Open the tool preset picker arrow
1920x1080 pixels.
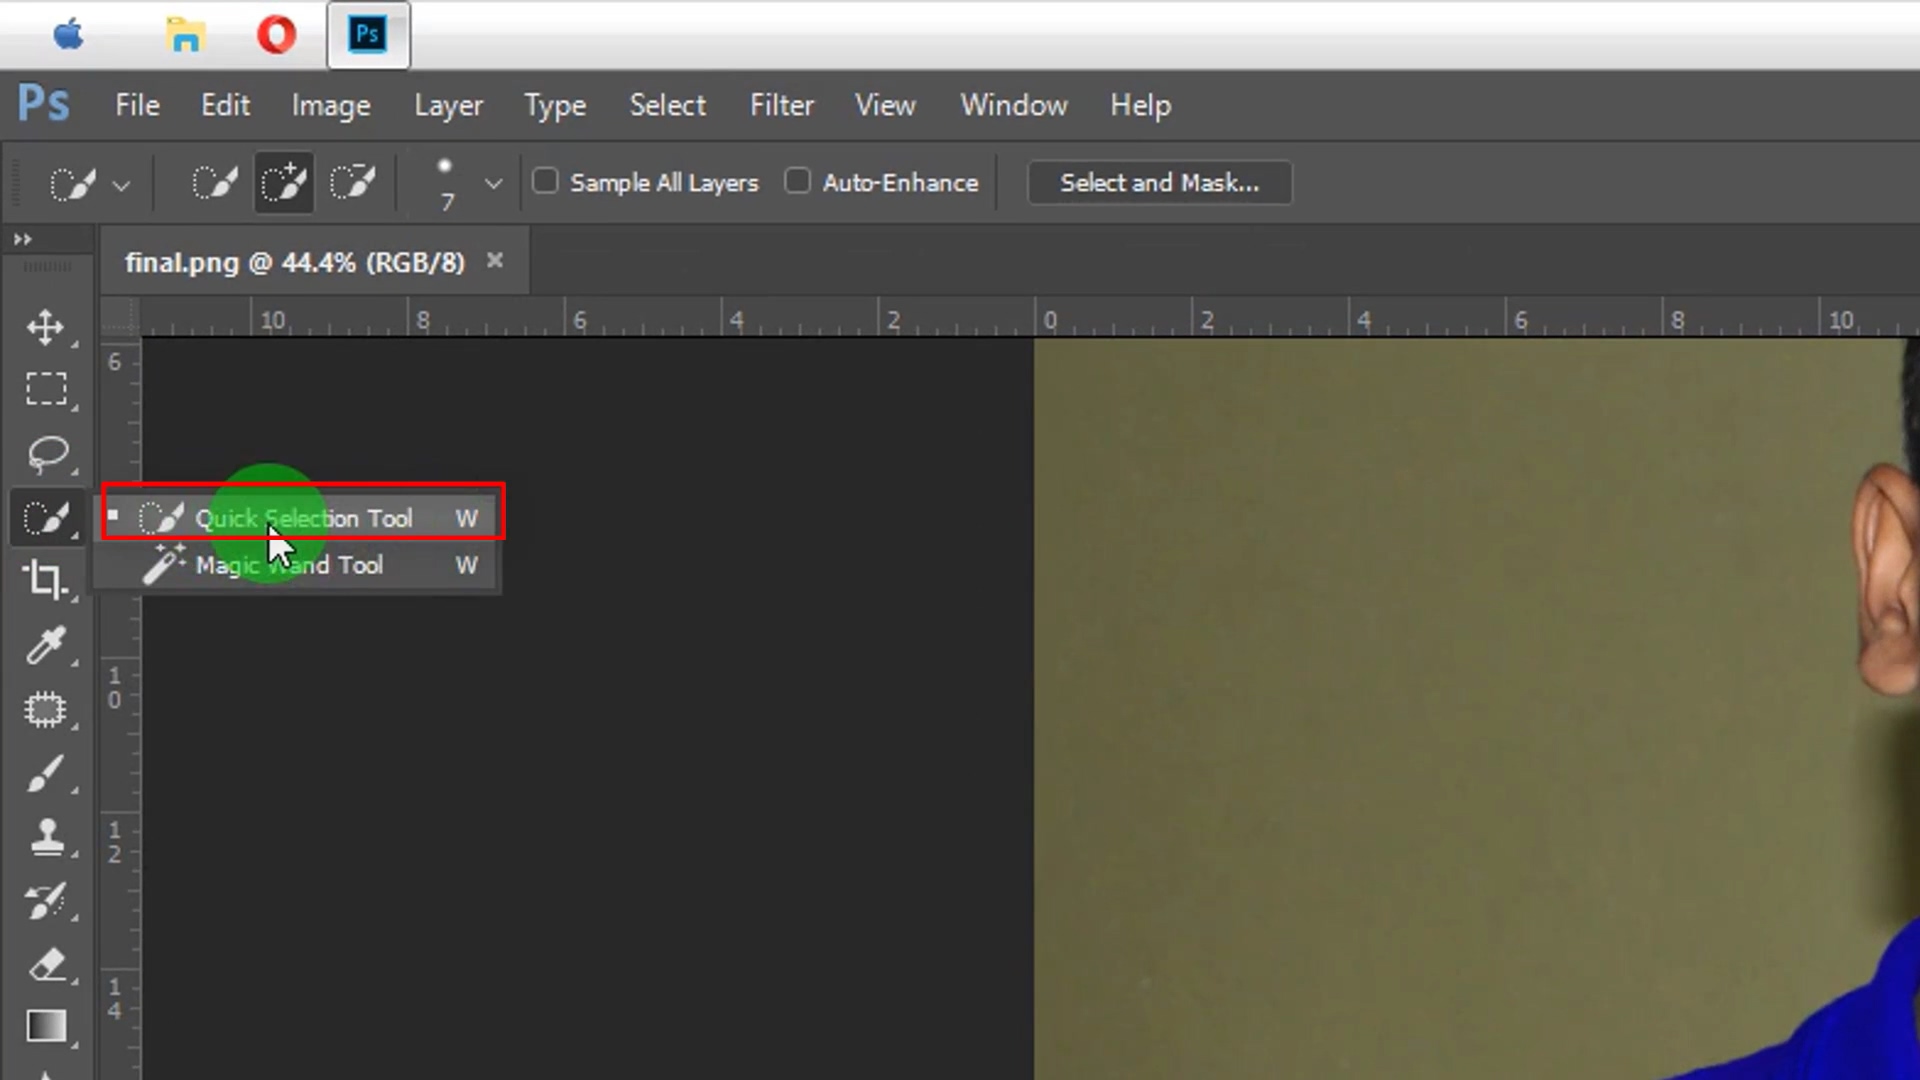click(121, 186)
